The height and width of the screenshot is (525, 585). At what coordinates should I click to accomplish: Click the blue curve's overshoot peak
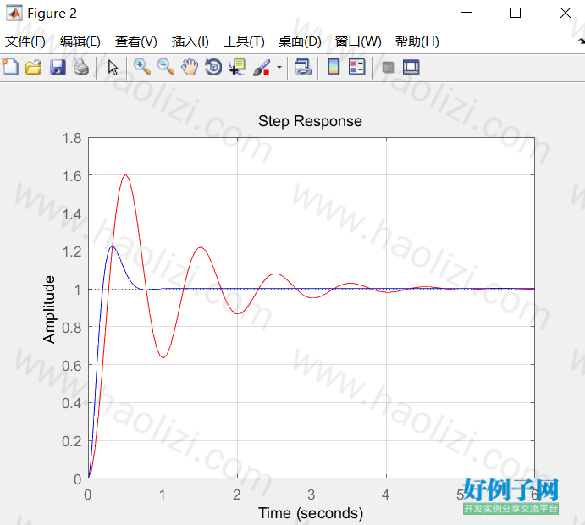click(x=112, y=247)
